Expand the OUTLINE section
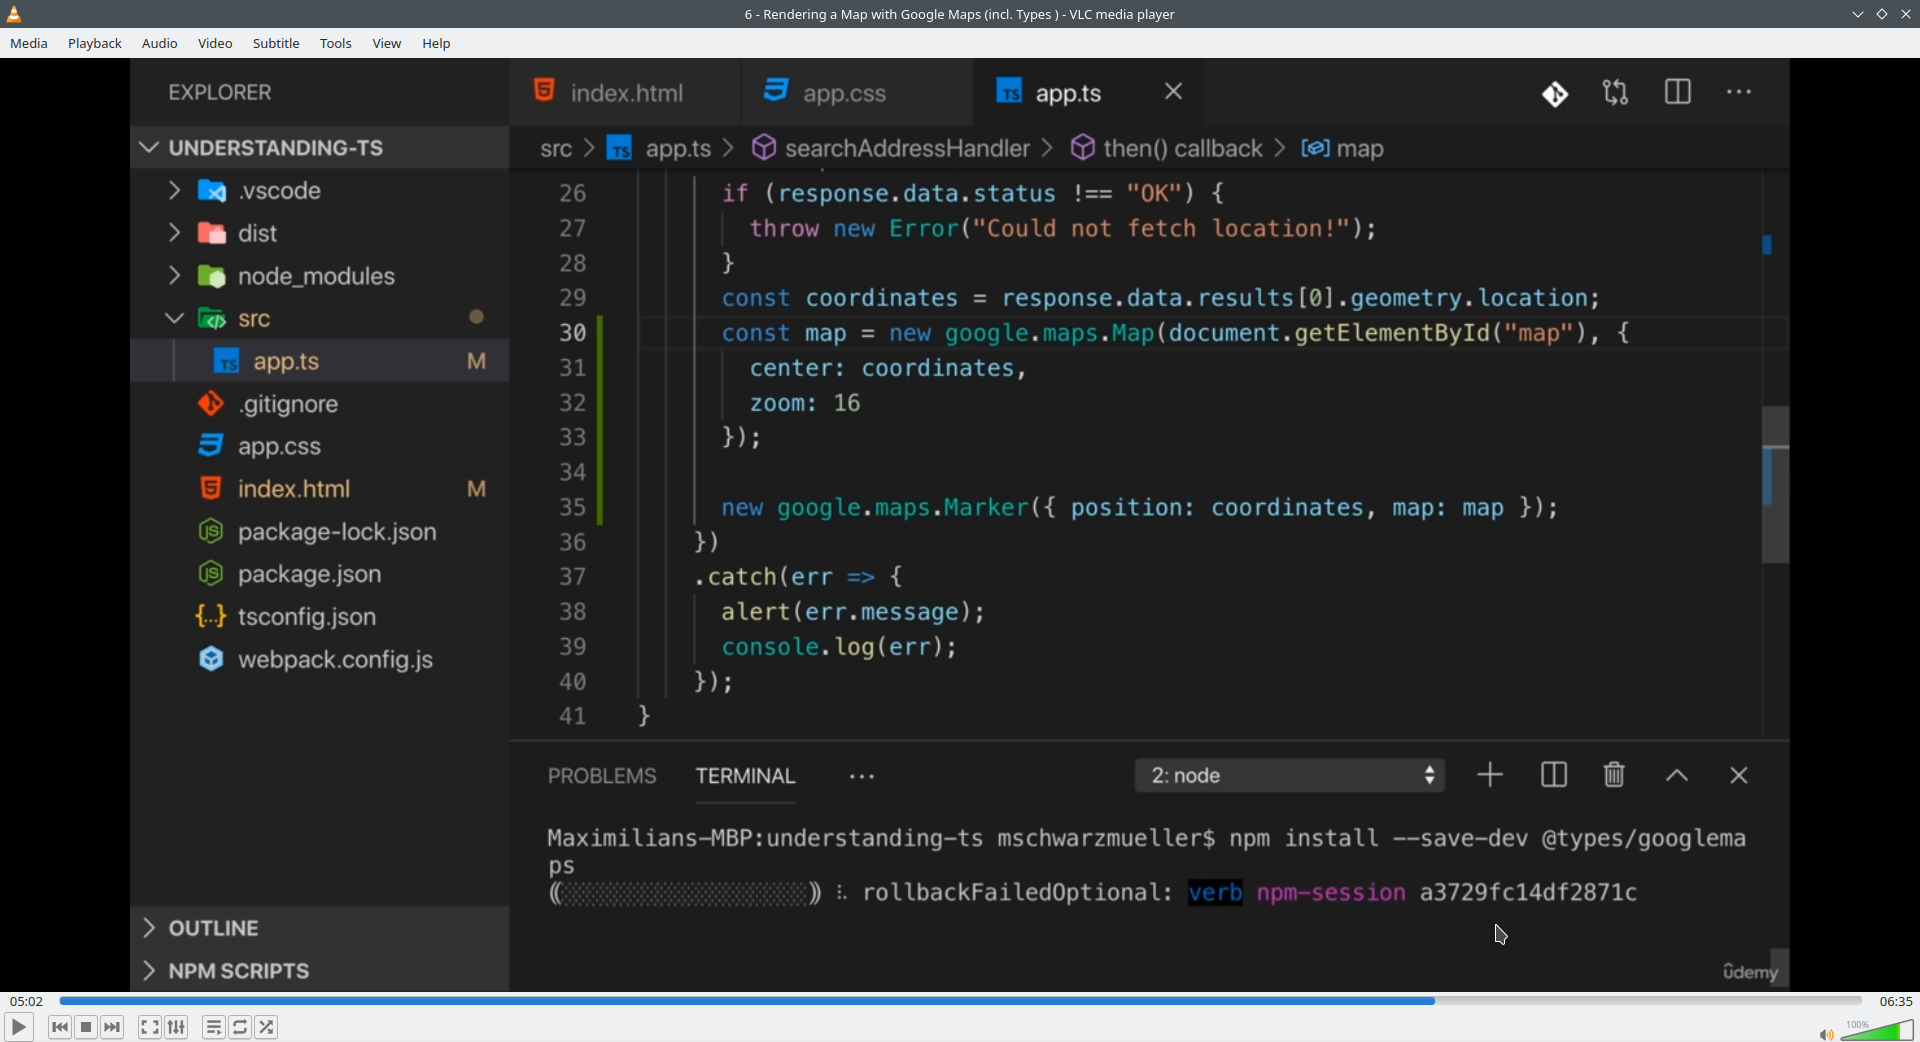The width and height of the screenshot is (1920, 1042). (x=213, y=928)
